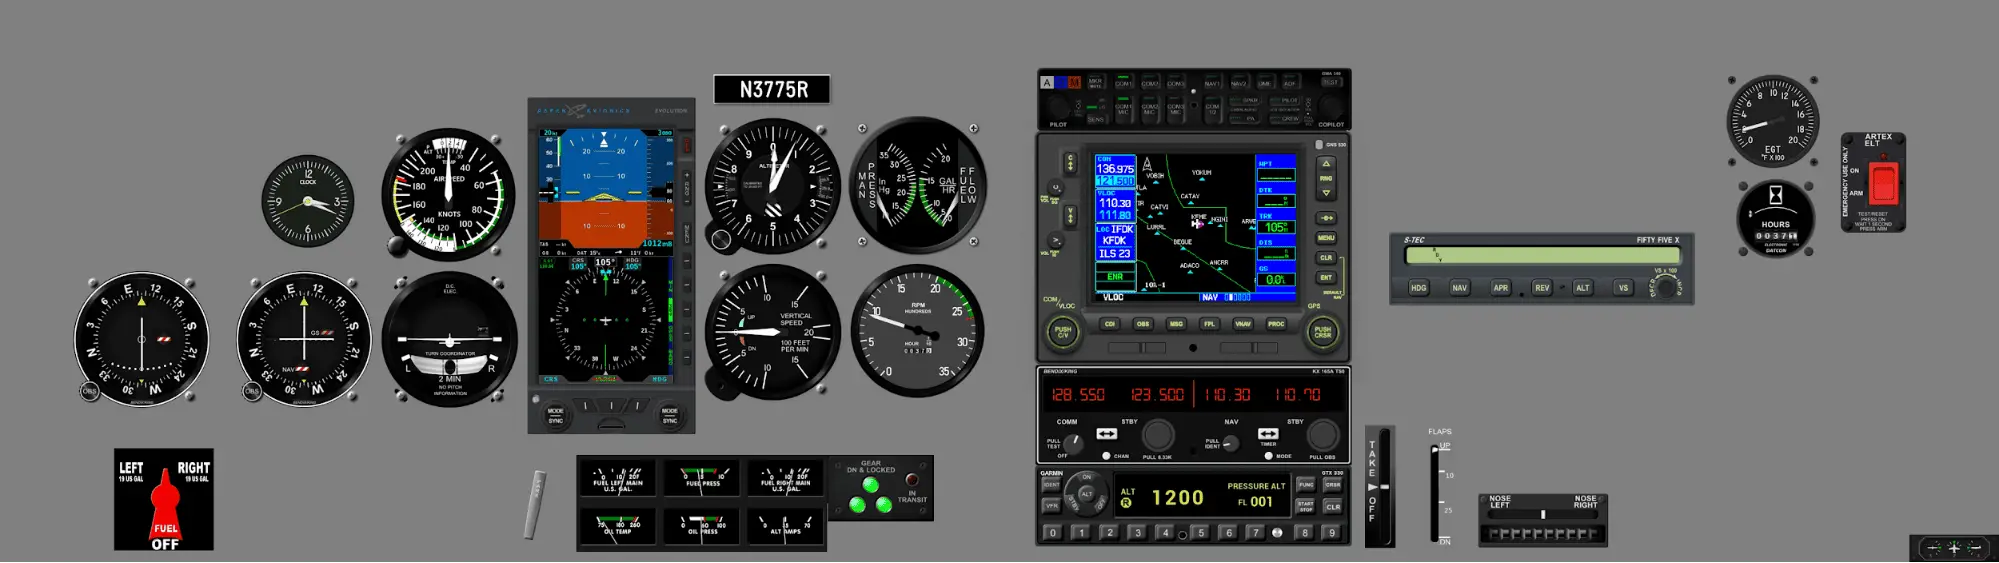Select COM1 MIC on the audio panel
Image resolution: width=1999 pixels, height=563 pixels.
[1123, 109]
